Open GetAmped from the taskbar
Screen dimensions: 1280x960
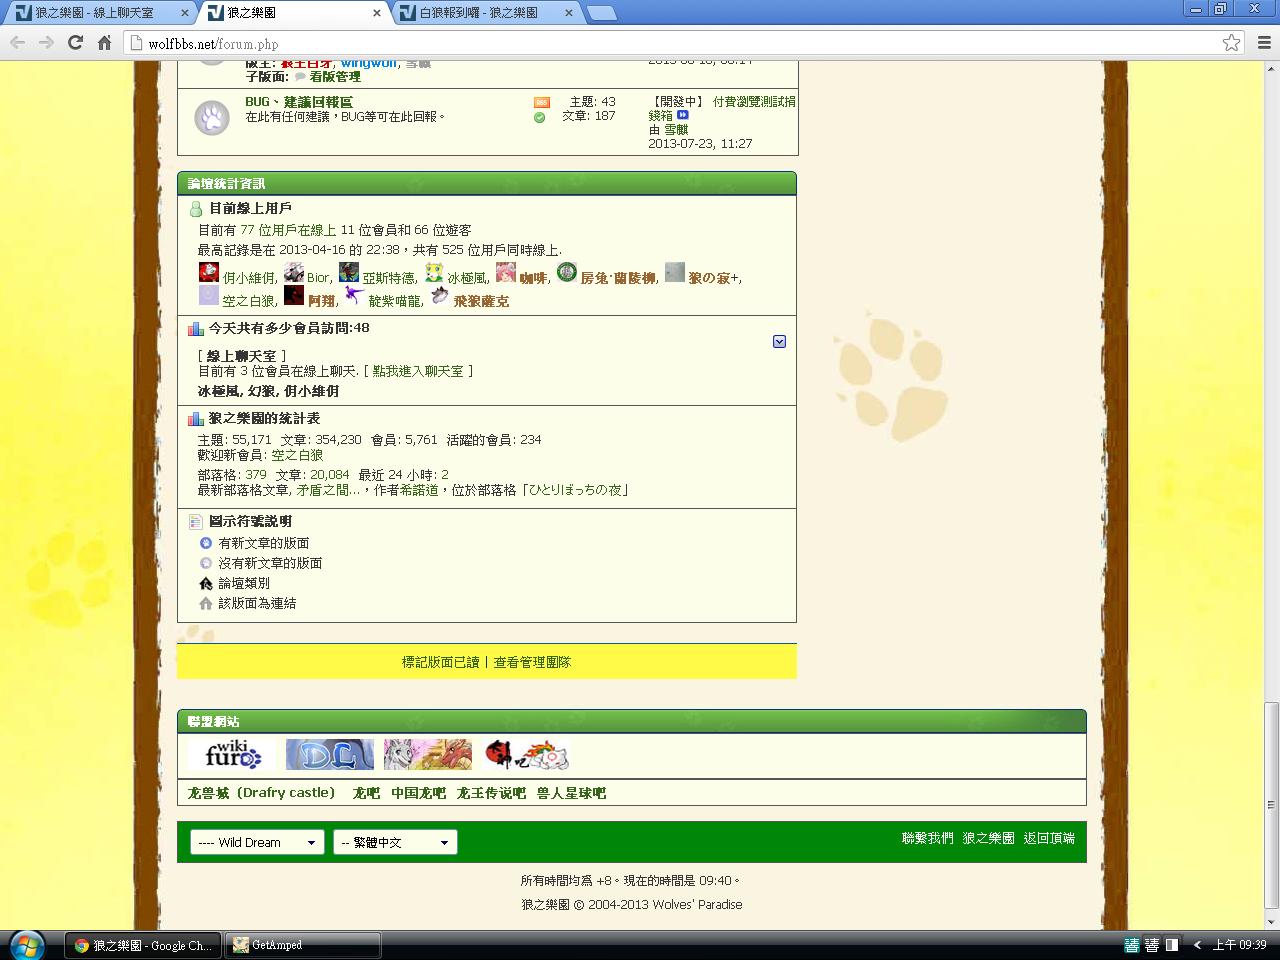pyautogui.click(x=303, y=945)
